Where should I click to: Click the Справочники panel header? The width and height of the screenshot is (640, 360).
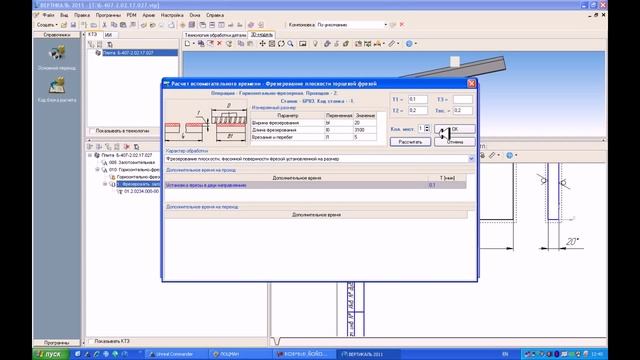[57, 35]
